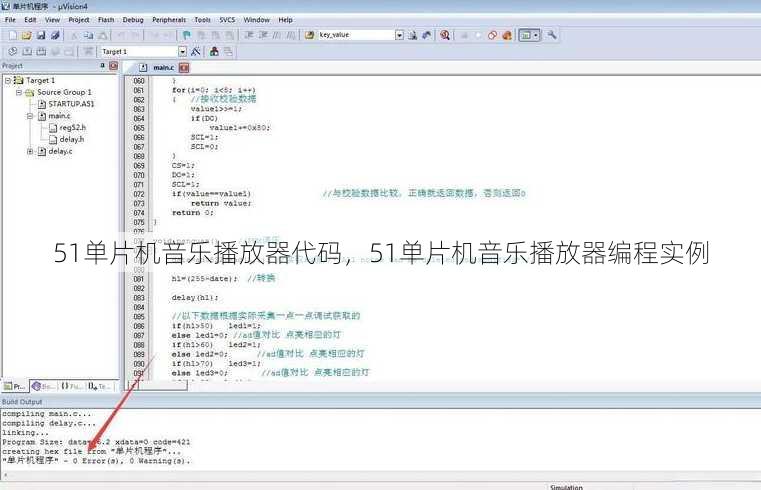Open the Flash menu
The height and width of the screenshot is (490, 761).
[106, 20]
